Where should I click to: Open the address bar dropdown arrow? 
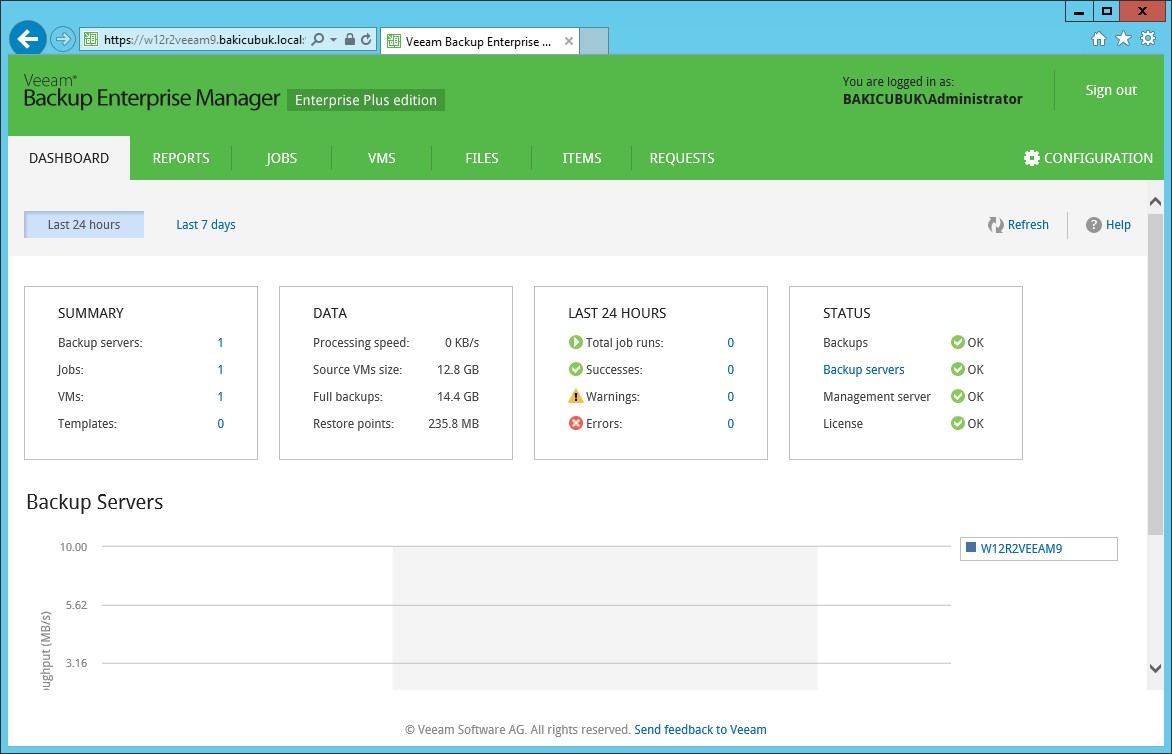tap(333, 40)
